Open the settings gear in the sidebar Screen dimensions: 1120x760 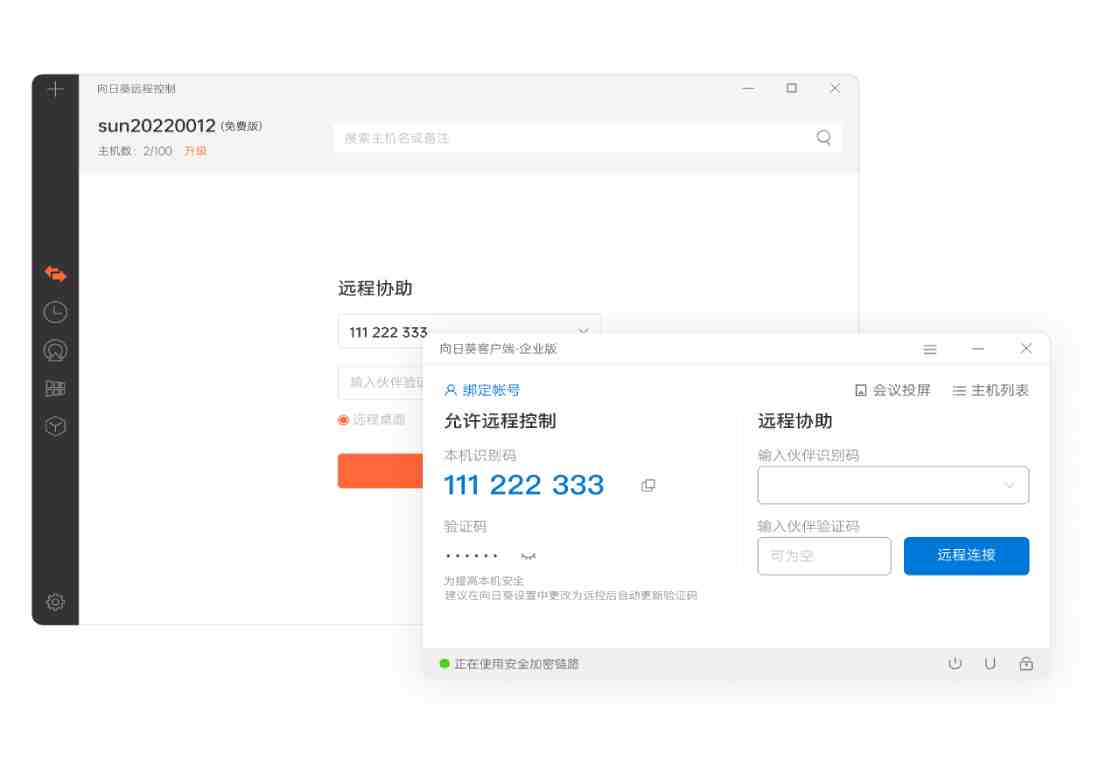point(55,602)
